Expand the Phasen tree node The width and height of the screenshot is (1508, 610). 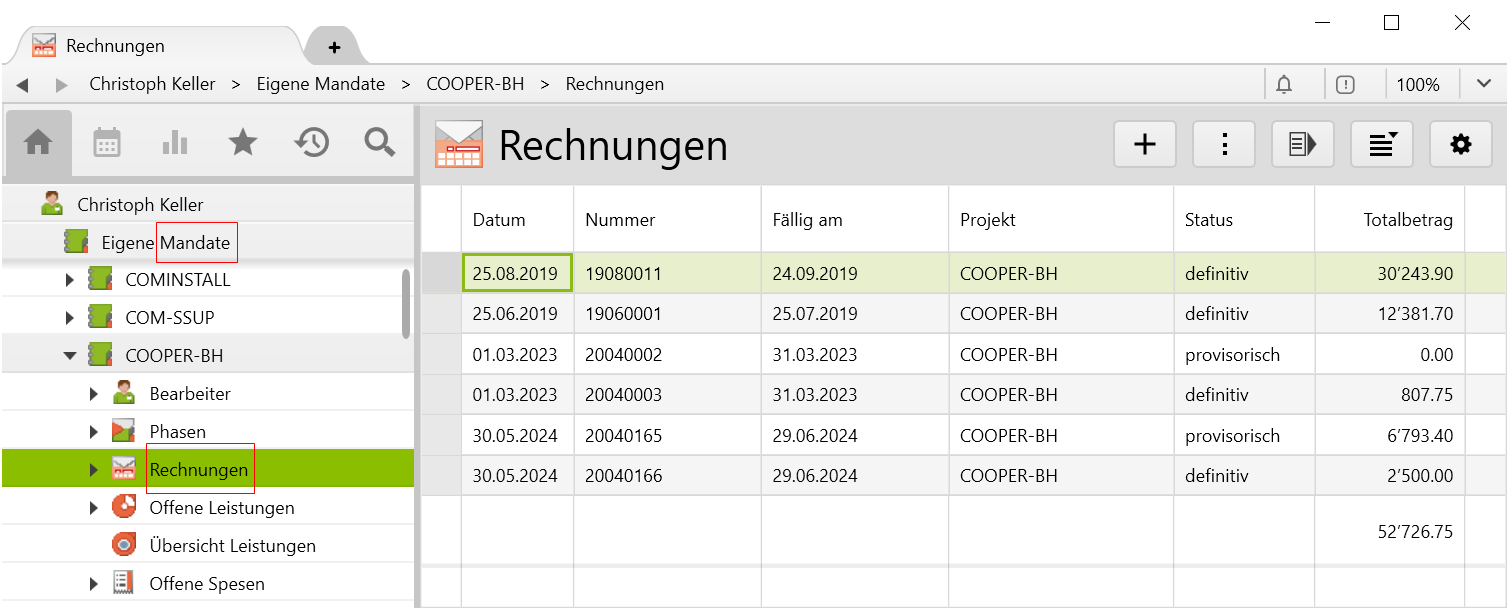coord(93,432)
